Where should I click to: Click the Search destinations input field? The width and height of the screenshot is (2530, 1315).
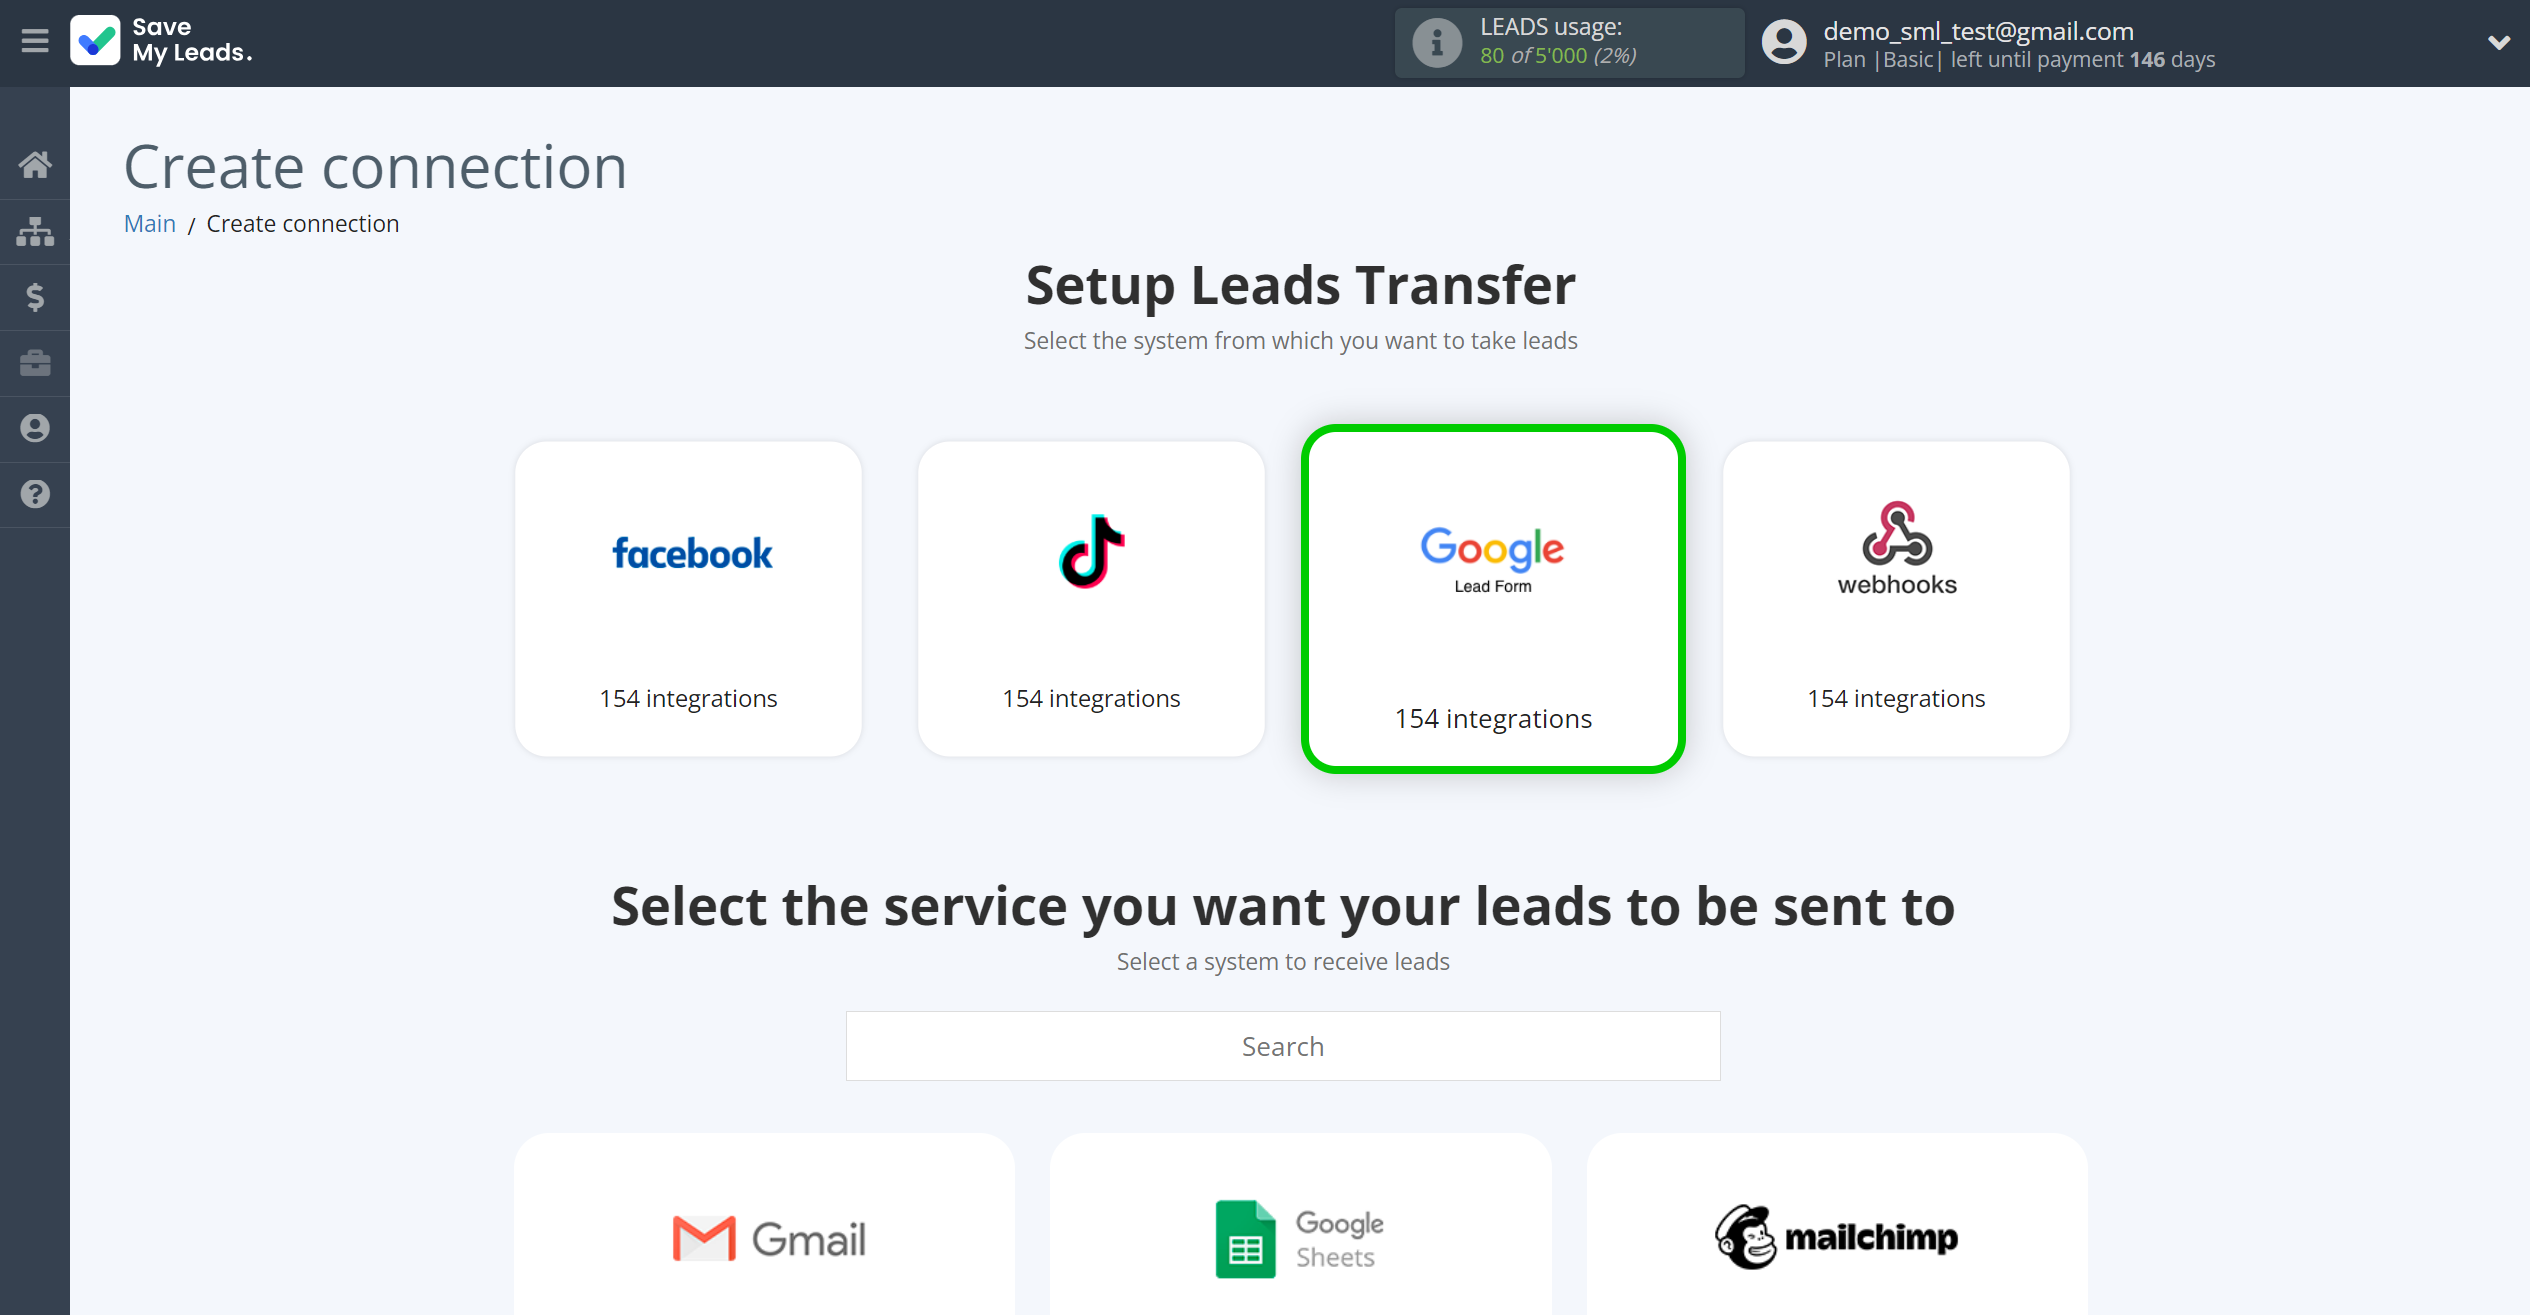tap(1282, 1046)
